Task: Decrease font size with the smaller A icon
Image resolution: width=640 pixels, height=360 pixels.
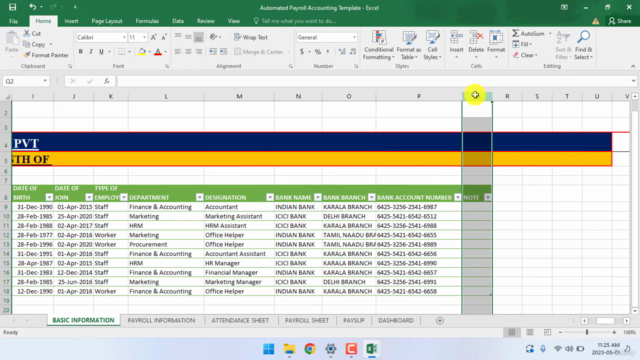Action: [164, 37]
